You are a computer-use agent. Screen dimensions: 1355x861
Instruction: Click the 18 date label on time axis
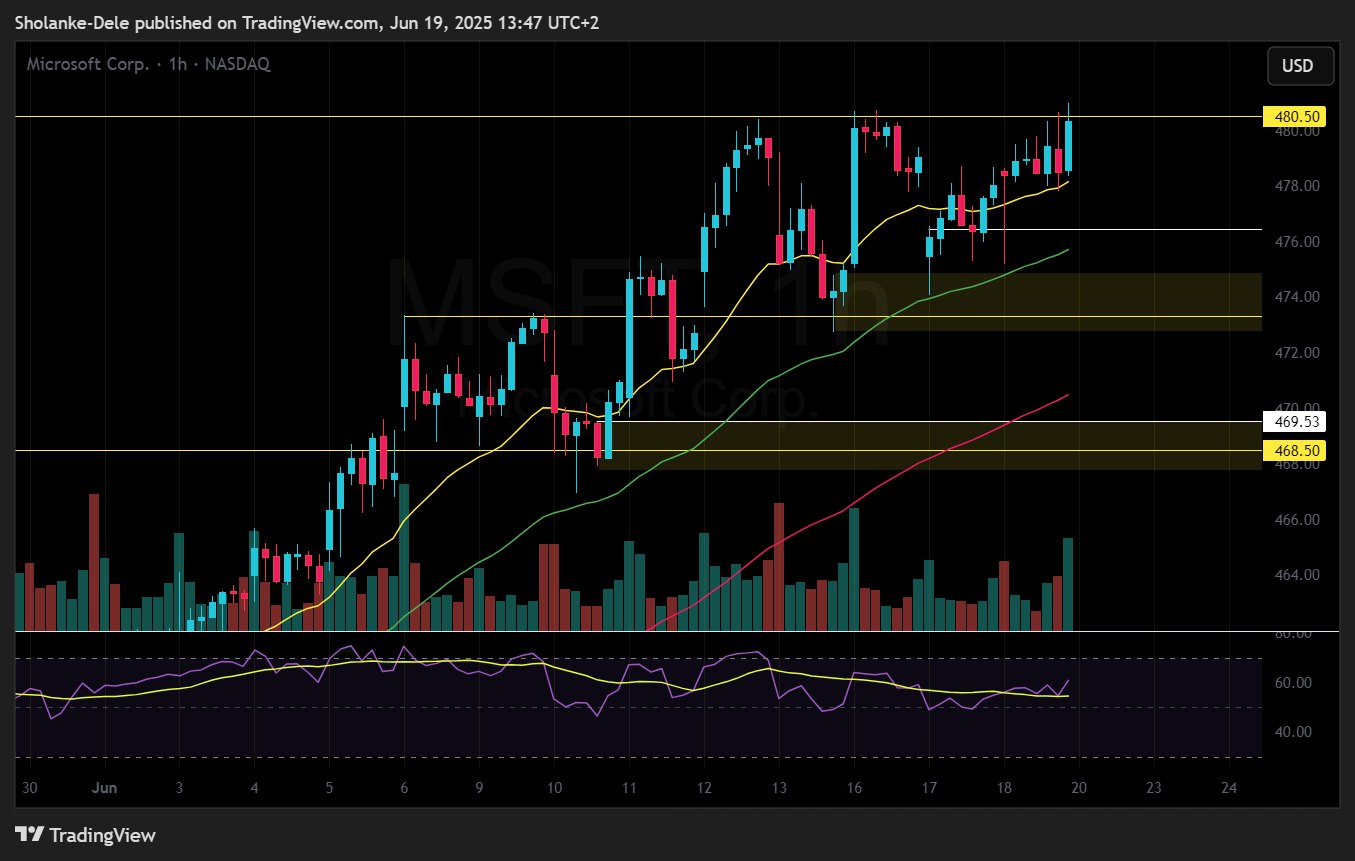1004,788
